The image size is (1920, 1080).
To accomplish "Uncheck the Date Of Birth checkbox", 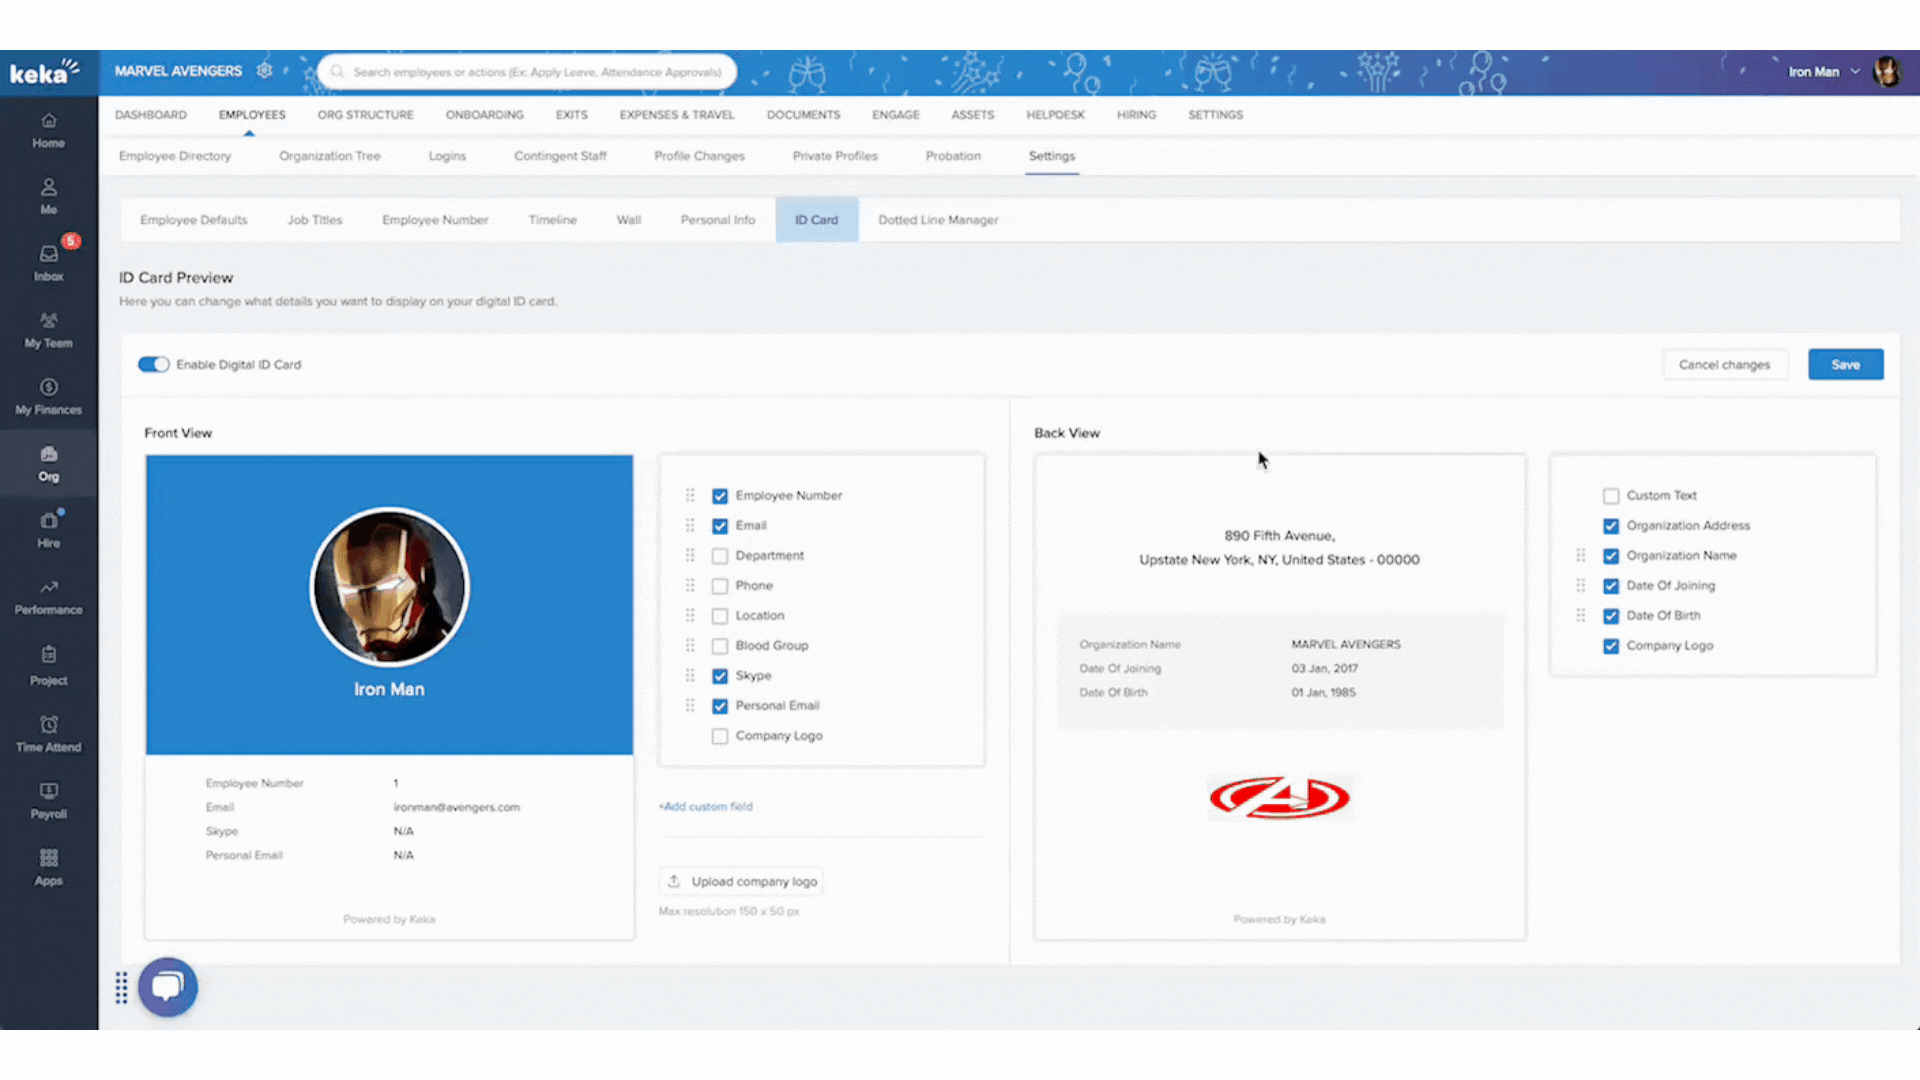I will [1611, 616].
